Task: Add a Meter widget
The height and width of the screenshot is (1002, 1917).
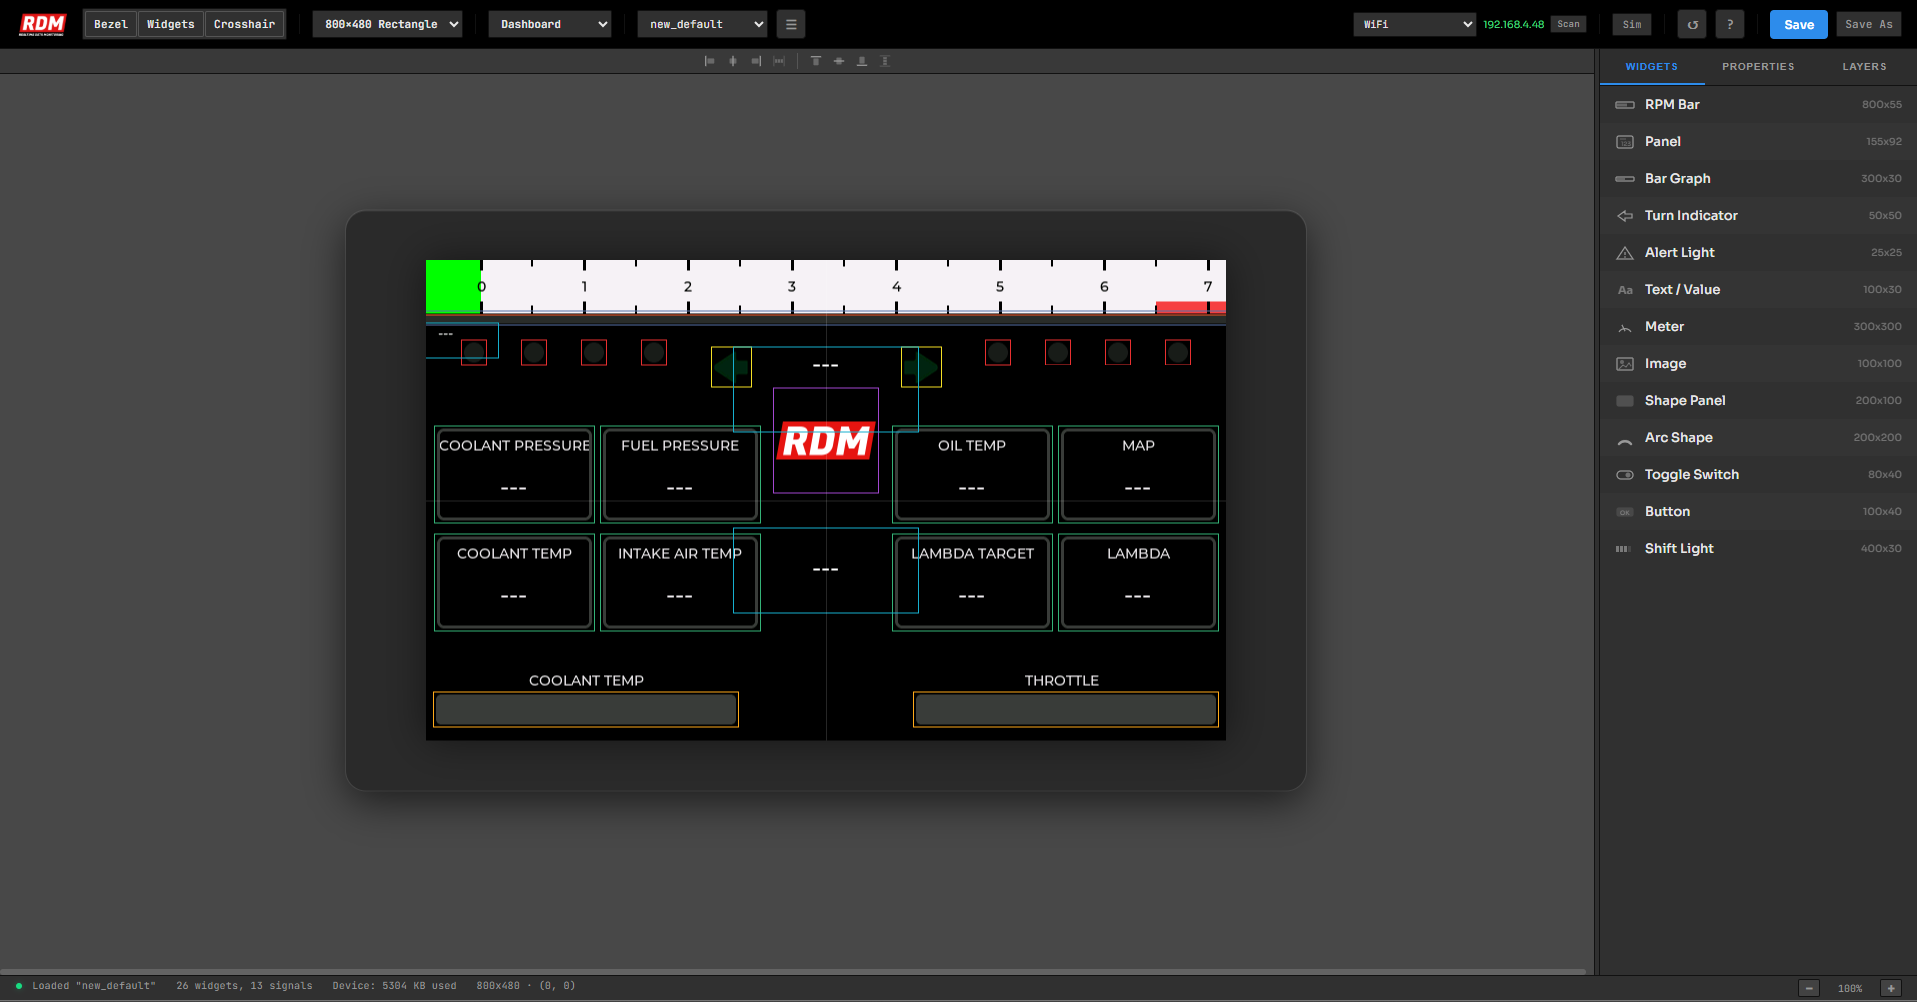Action: [x=1758, y=326]
